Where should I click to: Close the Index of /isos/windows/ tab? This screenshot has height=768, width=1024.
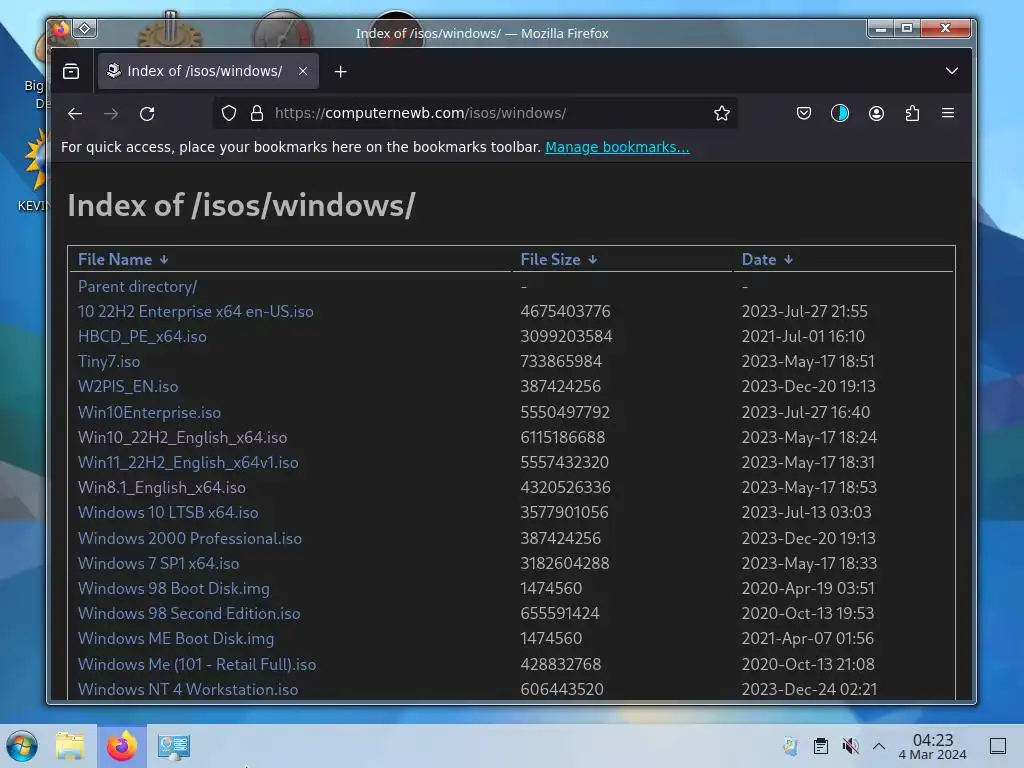(x=303, y=71)
